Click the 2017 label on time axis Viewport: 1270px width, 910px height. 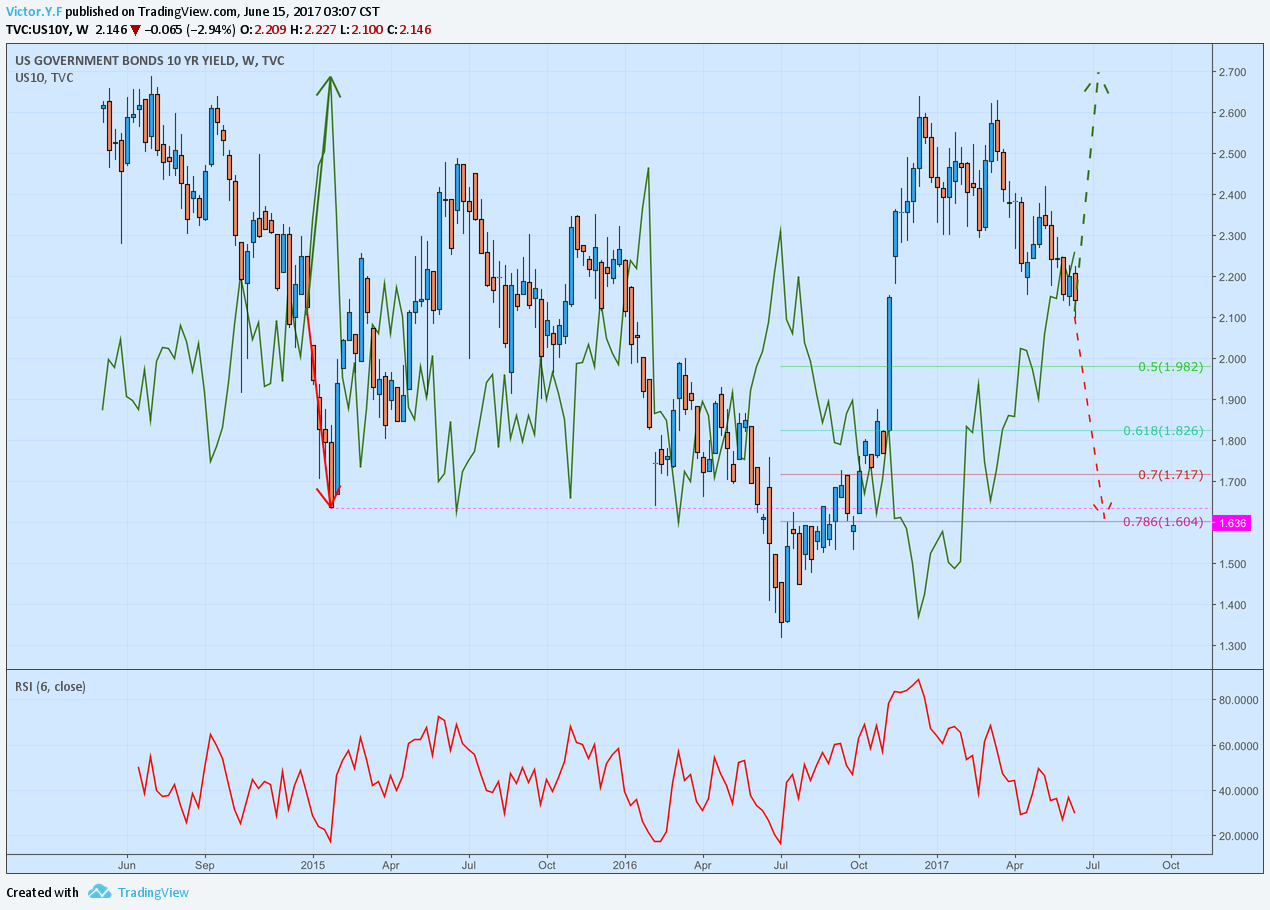[936, 865]
